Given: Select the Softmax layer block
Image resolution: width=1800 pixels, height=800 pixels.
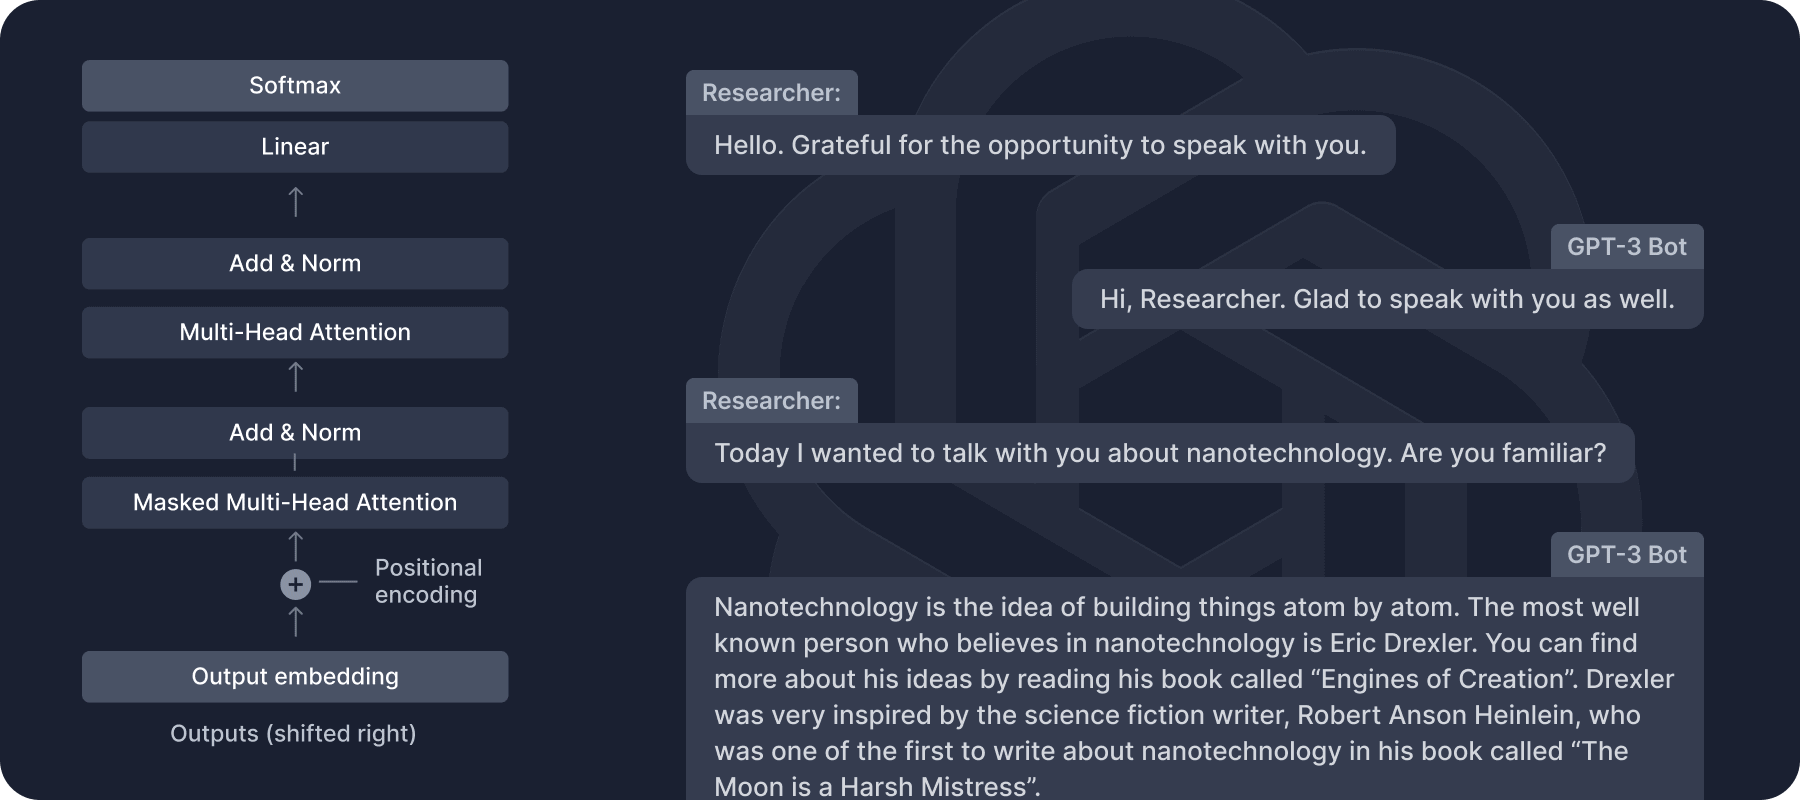Looking at the screenshot, I should (295, 86).
